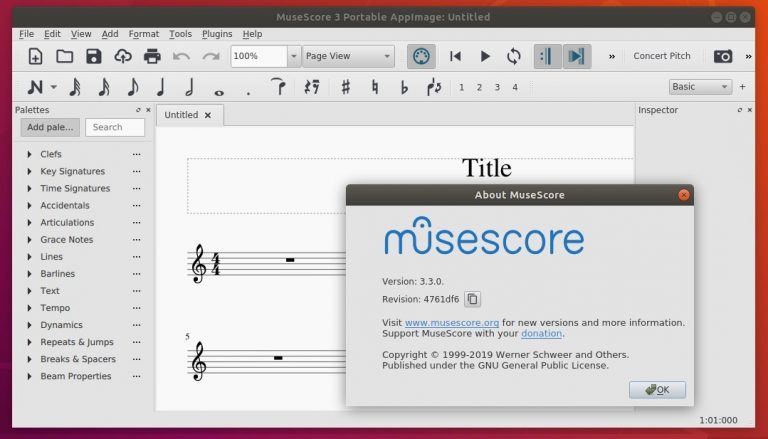The image size is (768, 439).
Task: Apply the sharp accidental
Action: pyautogui.click(x=346, y=87)
